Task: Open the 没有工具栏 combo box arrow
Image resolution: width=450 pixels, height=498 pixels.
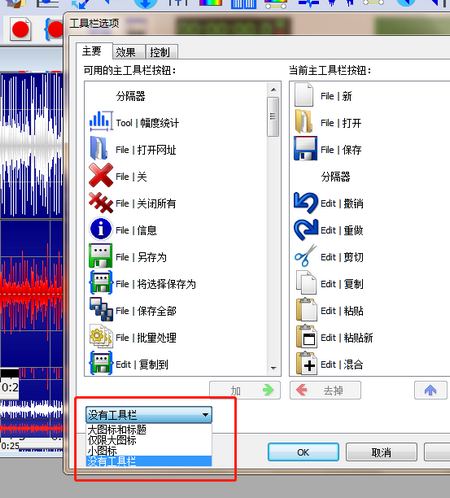Action: coord(205,415)
